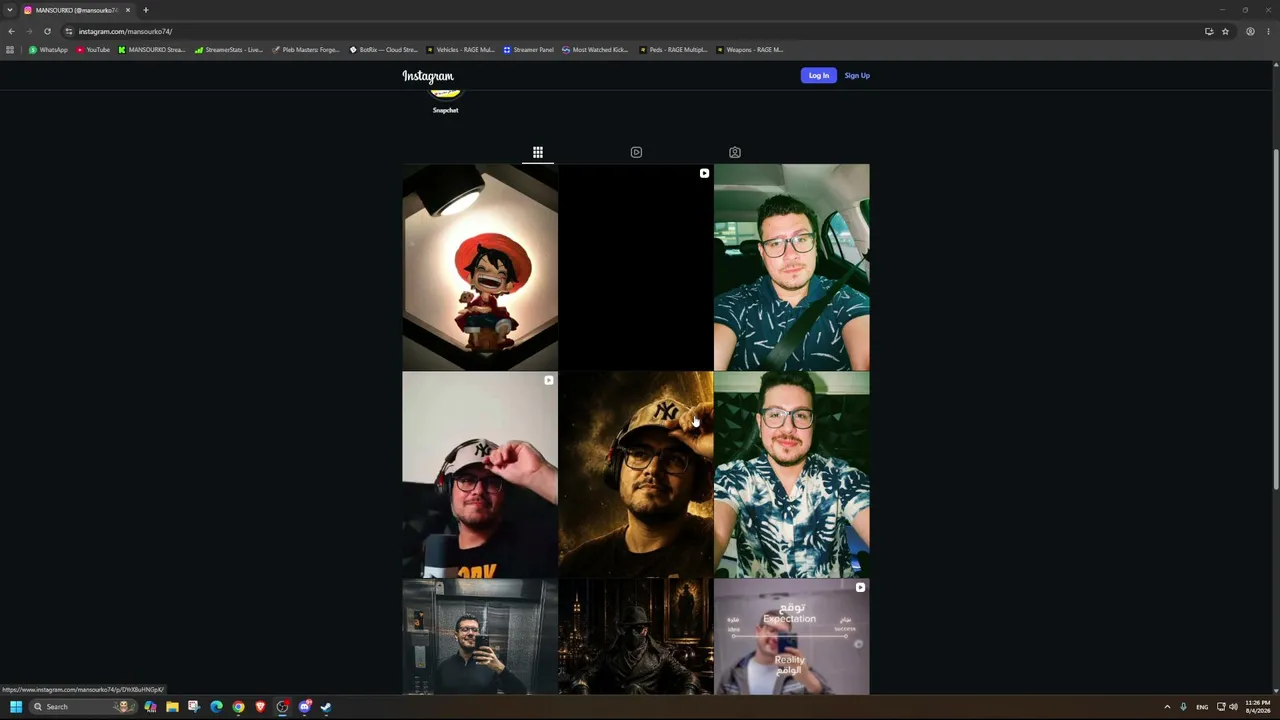Open the golden NY cap portrait post
The image size is (1280, 720).
click(636, 475)
